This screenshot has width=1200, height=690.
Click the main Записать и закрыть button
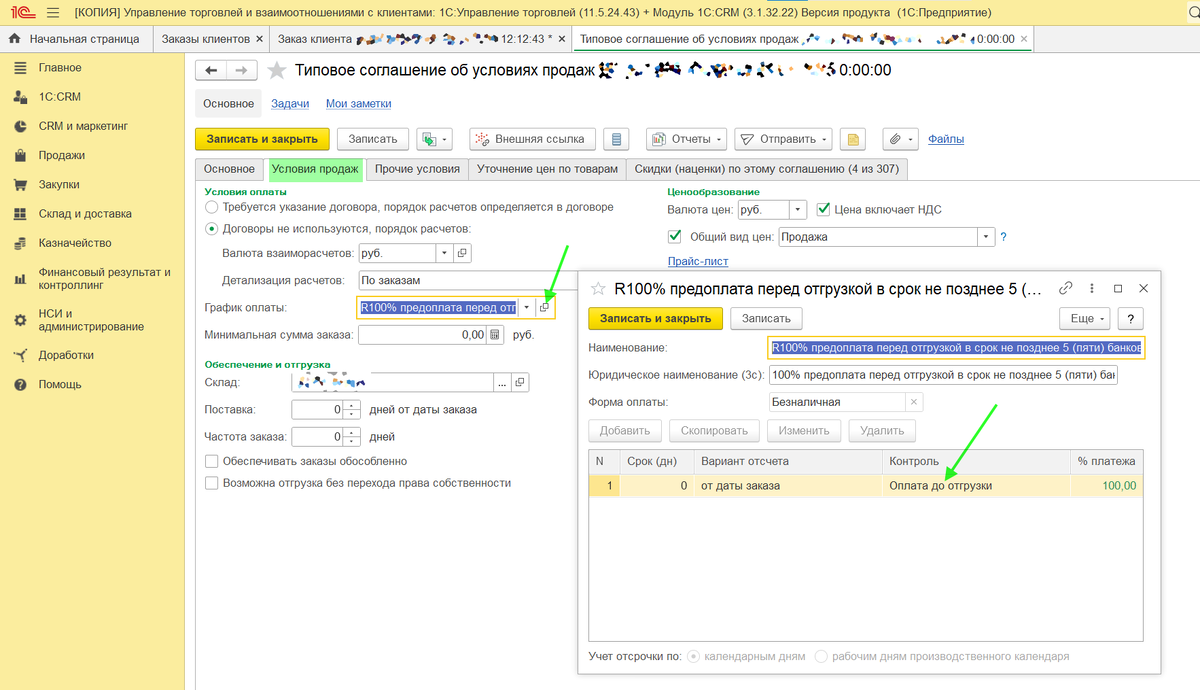point(262,139)
